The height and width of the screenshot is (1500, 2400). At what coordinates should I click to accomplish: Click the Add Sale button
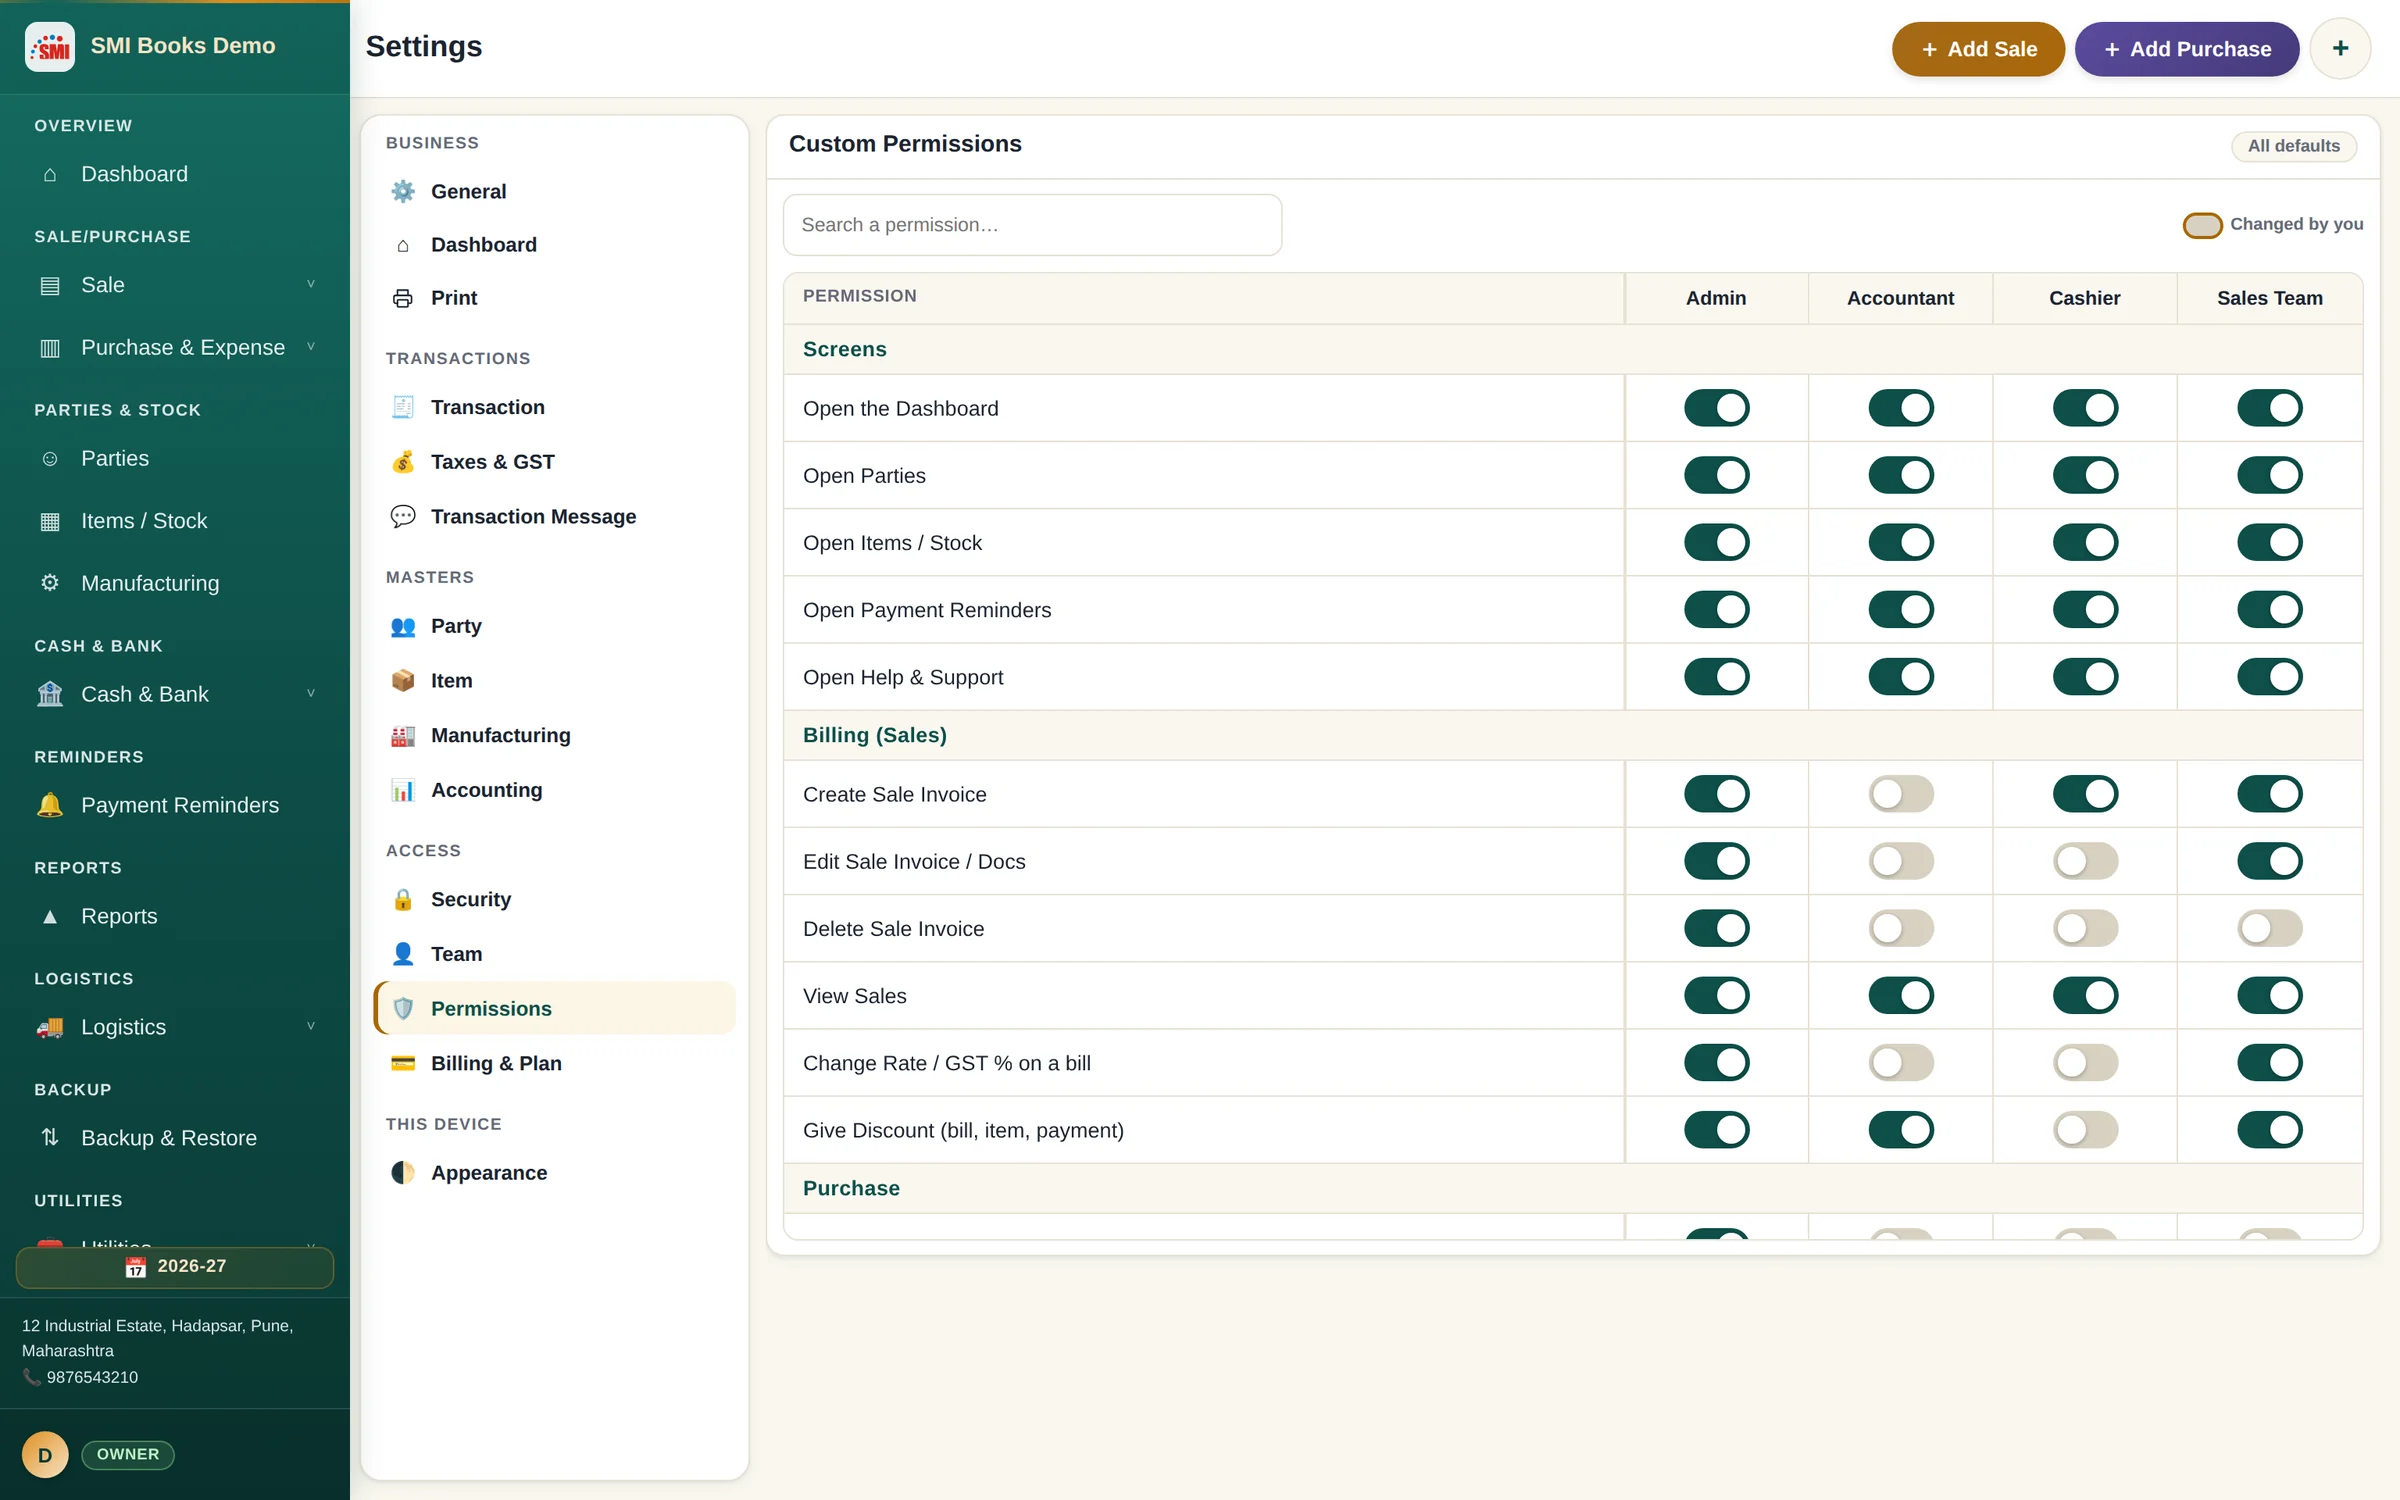click(1978, 49)
